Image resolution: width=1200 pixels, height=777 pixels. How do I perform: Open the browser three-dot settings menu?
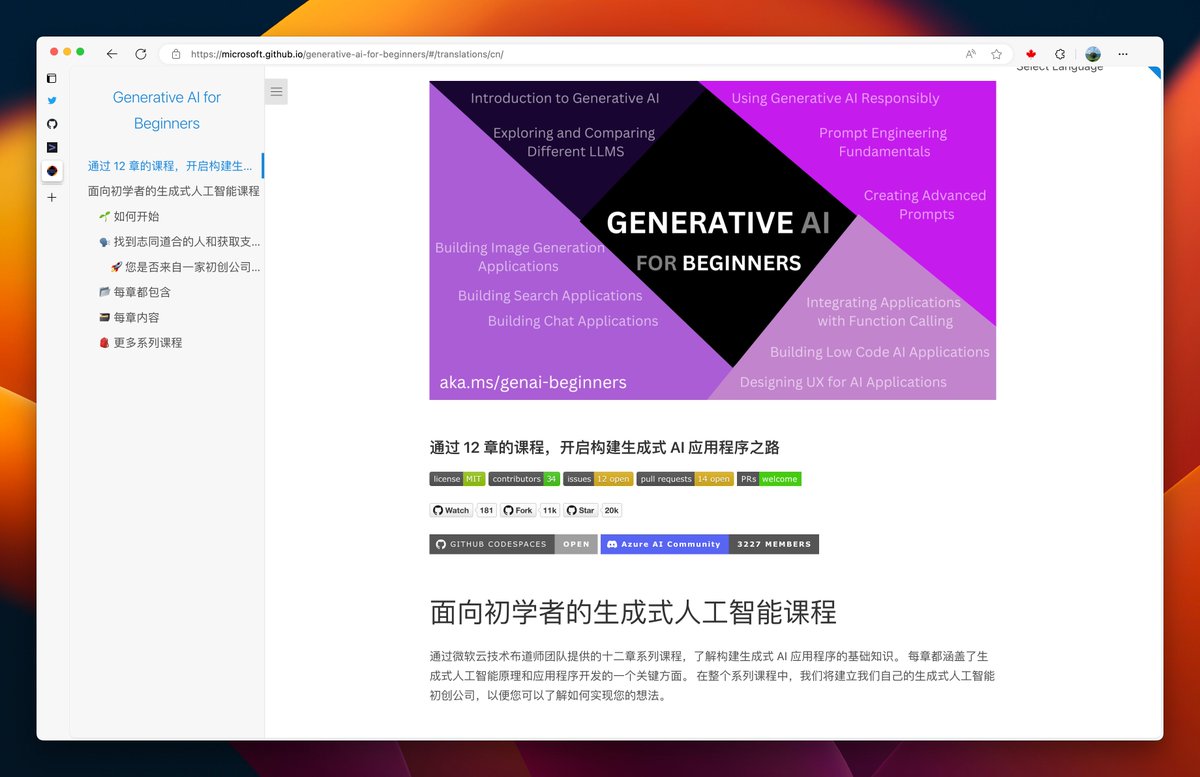(x=1123, y=54)
